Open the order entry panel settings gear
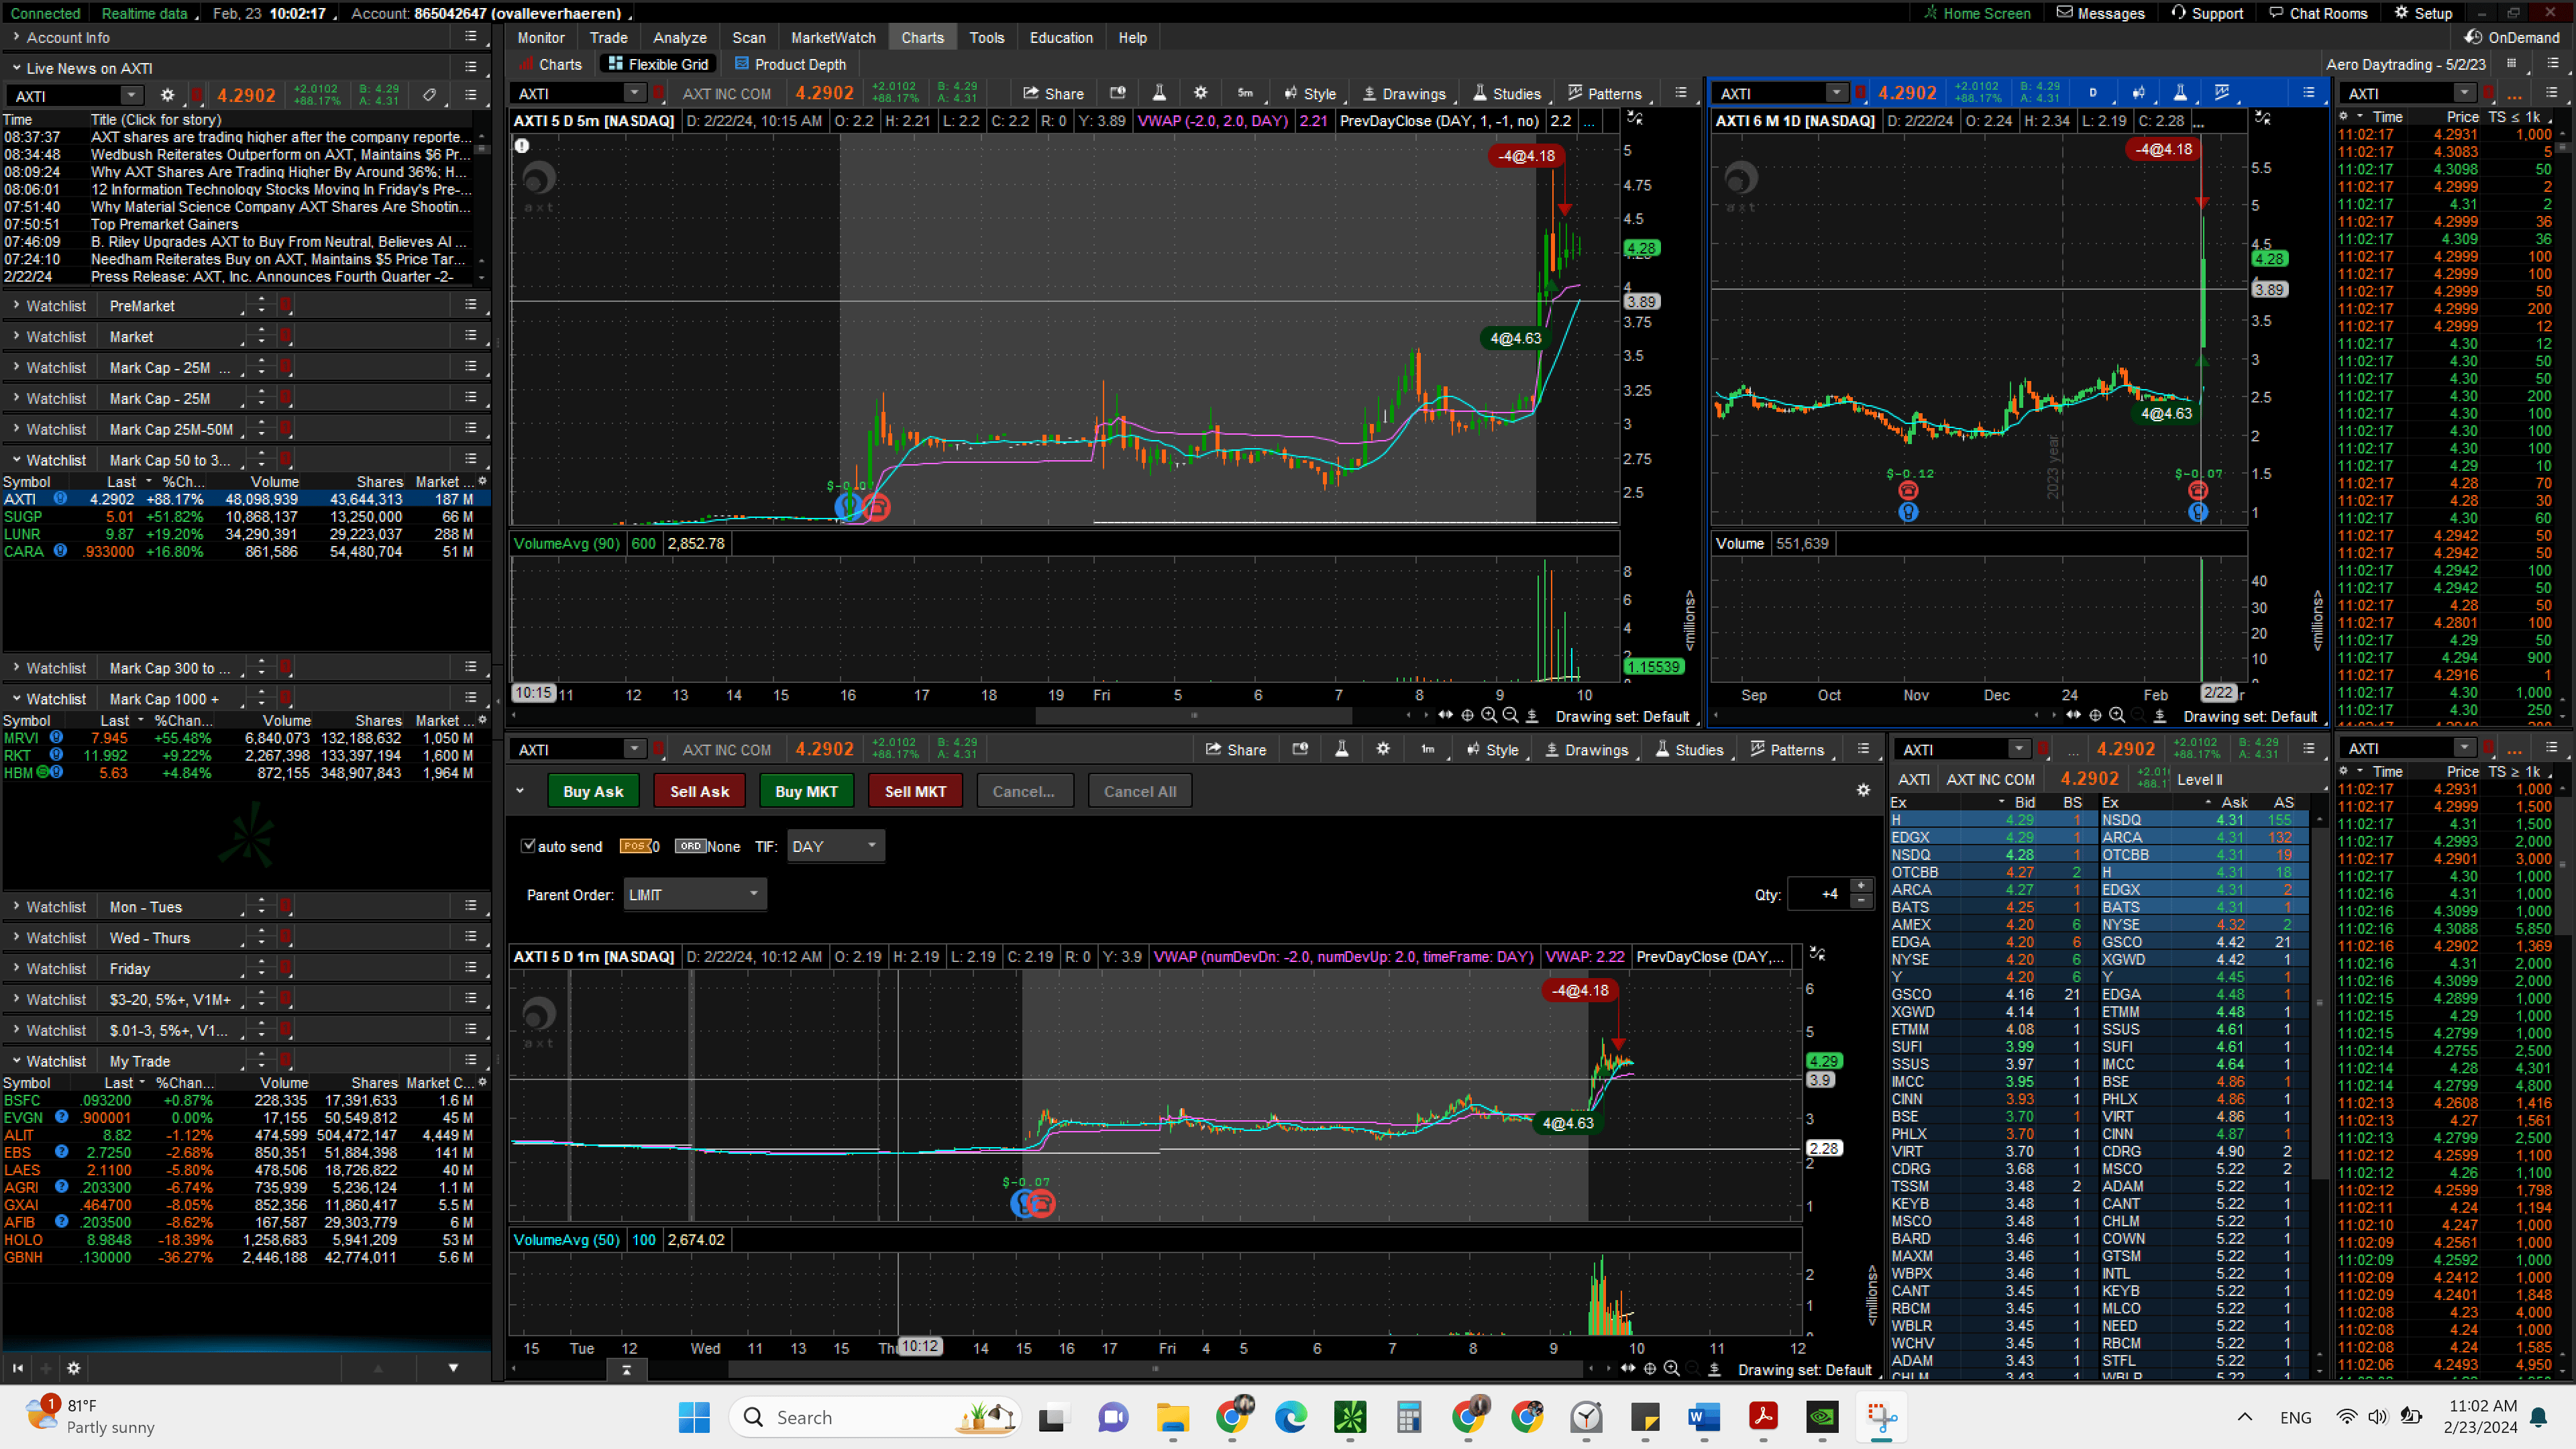2576x1449 pixels. (x=1863, y=790)
